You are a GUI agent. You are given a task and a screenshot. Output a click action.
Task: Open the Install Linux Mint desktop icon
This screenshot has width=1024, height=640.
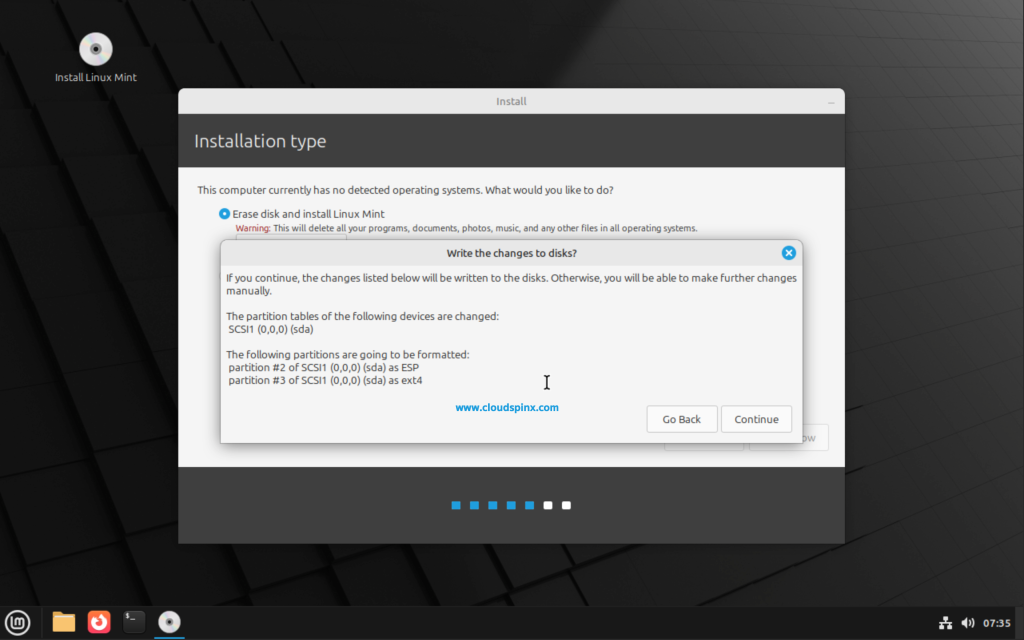coord(95,57)
